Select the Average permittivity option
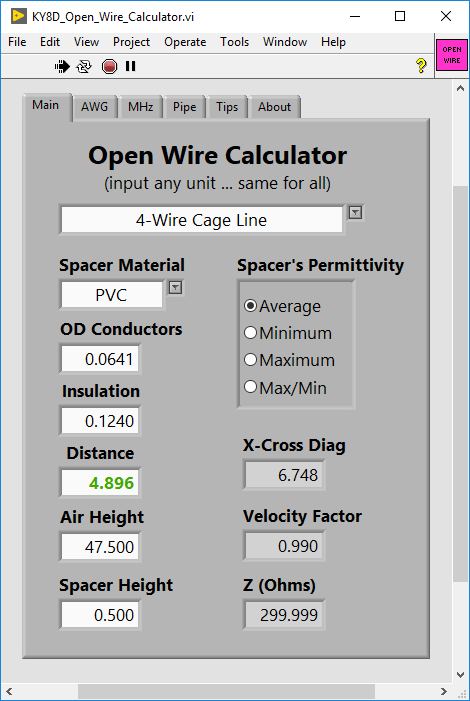The image size is (470, 701). (x=283, y=306)
